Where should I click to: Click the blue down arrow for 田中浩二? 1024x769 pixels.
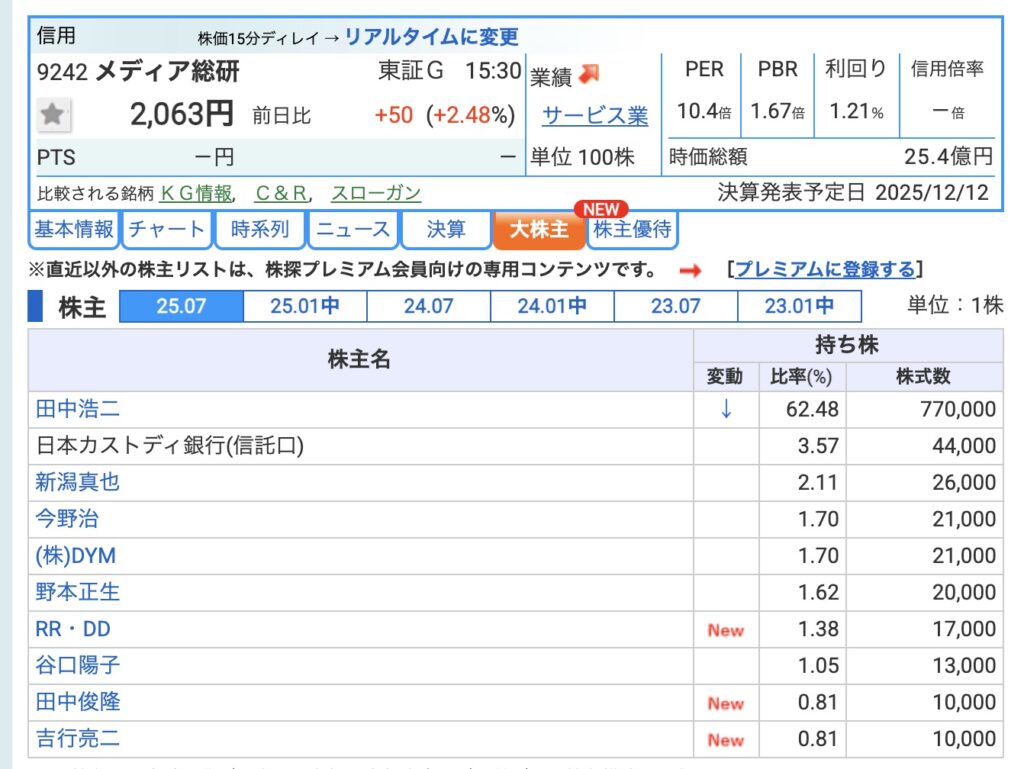[726, 409]
